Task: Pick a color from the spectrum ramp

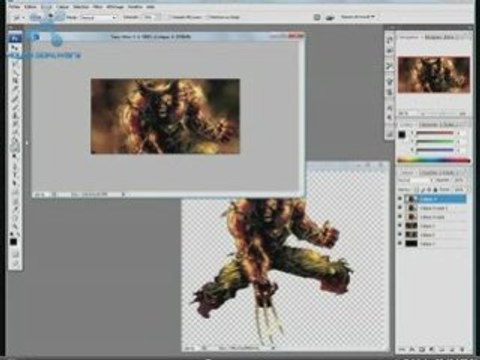Action: tap(434, 161)
